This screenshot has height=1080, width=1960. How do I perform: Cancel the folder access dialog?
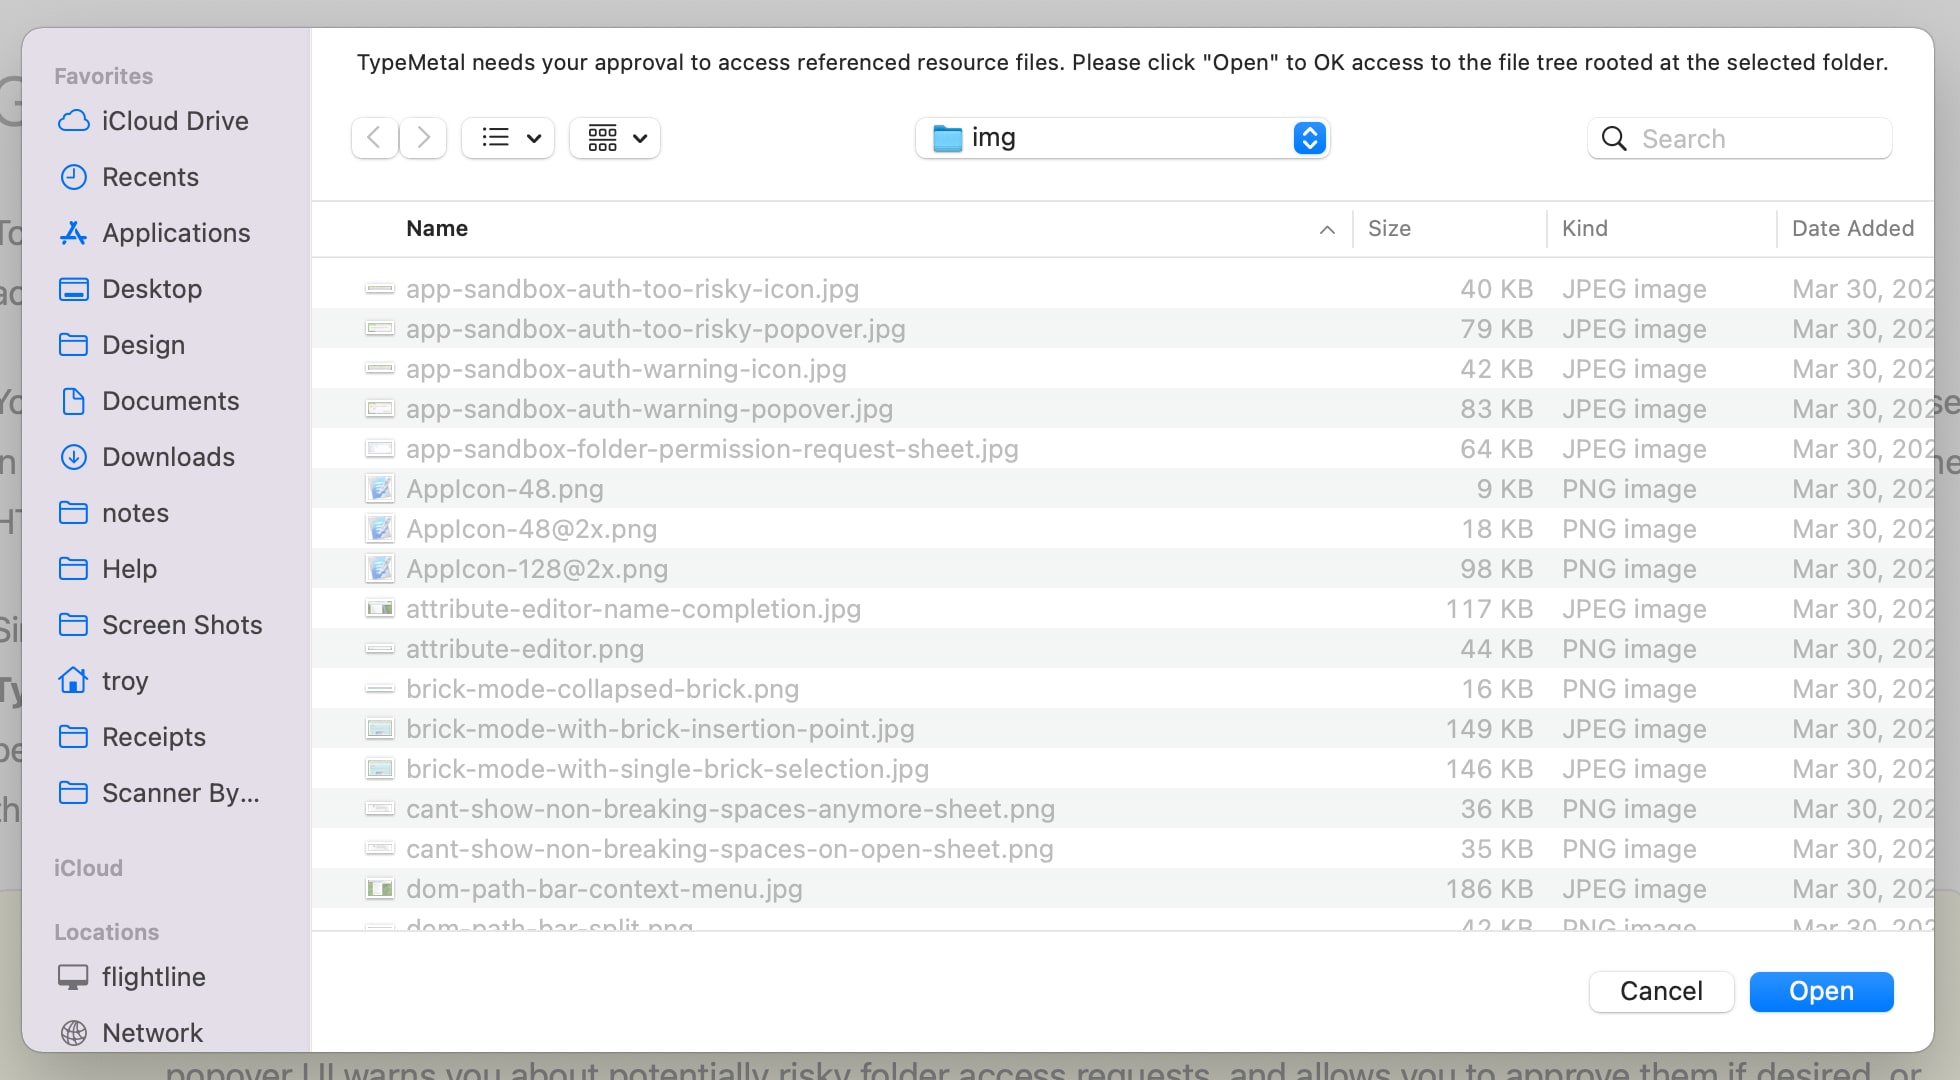(1661, 991)
